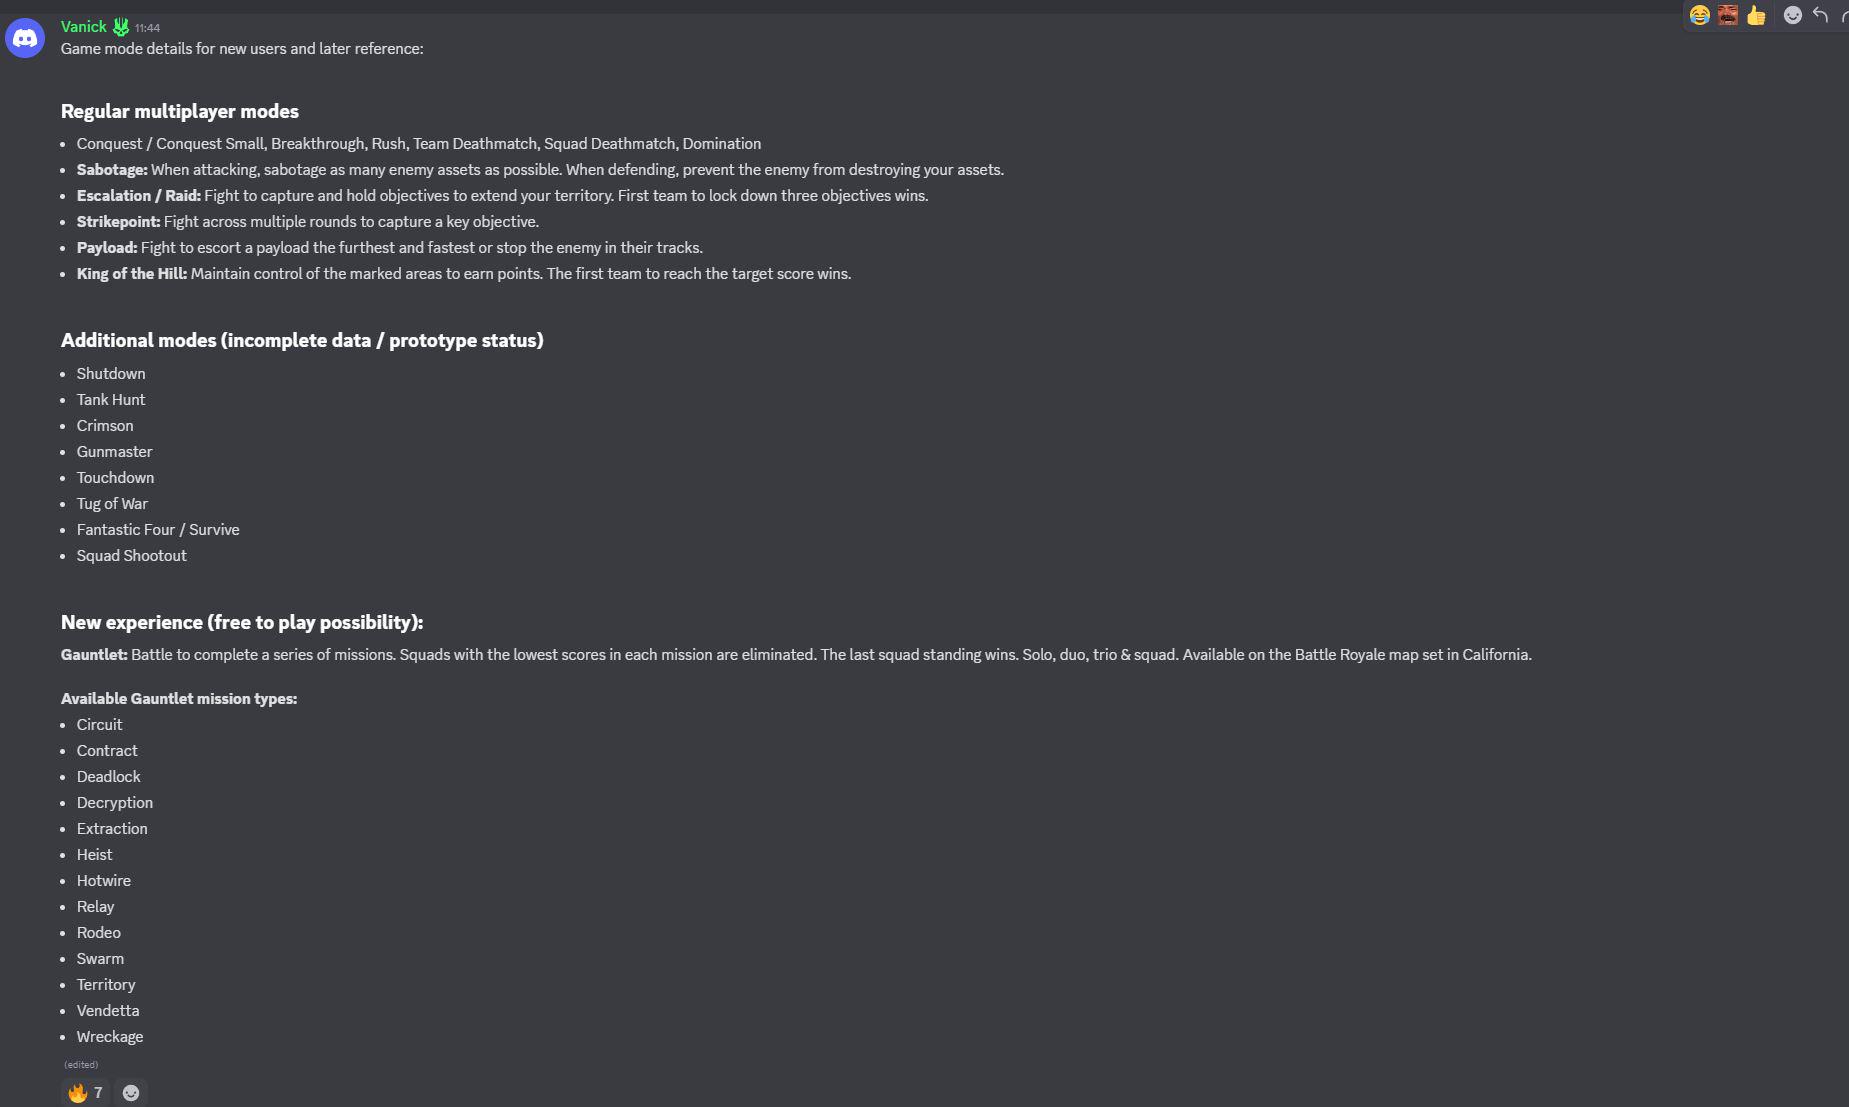Click the Wreckage list item

(x=110, y=1037)
